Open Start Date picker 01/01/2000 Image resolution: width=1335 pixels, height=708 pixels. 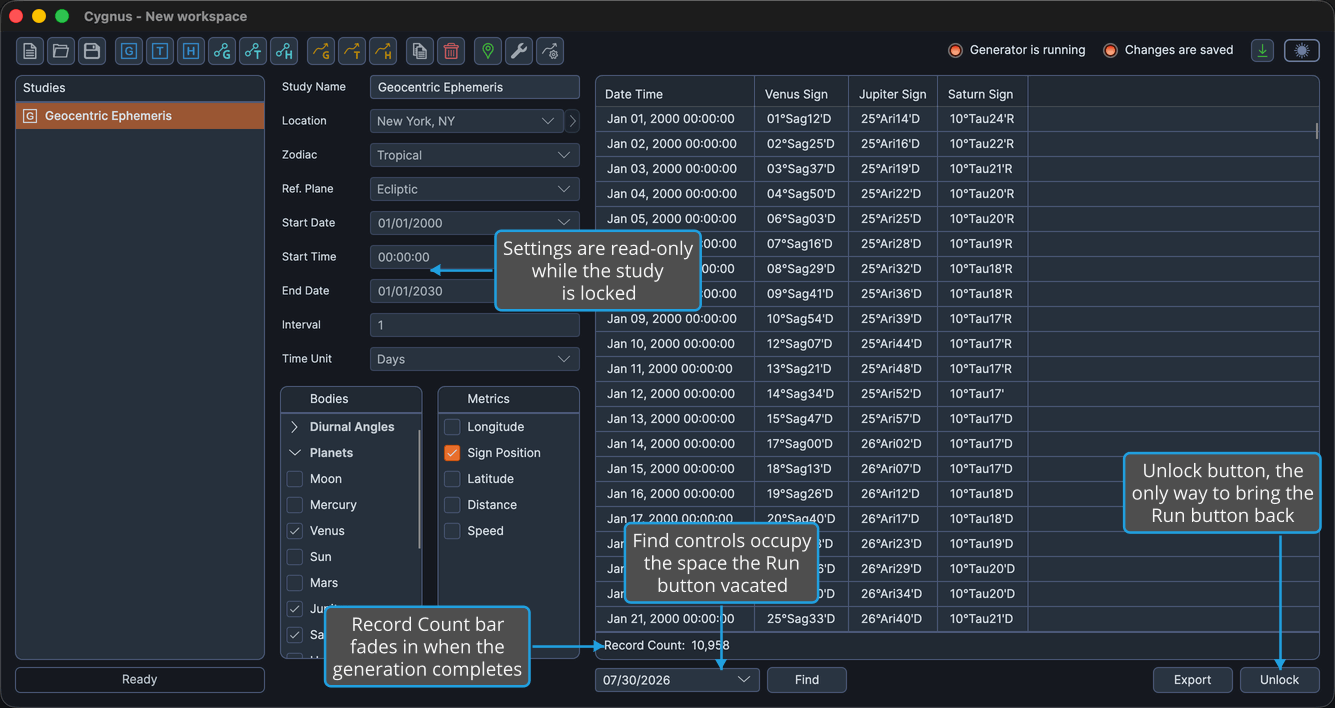(x=475, y=223)
